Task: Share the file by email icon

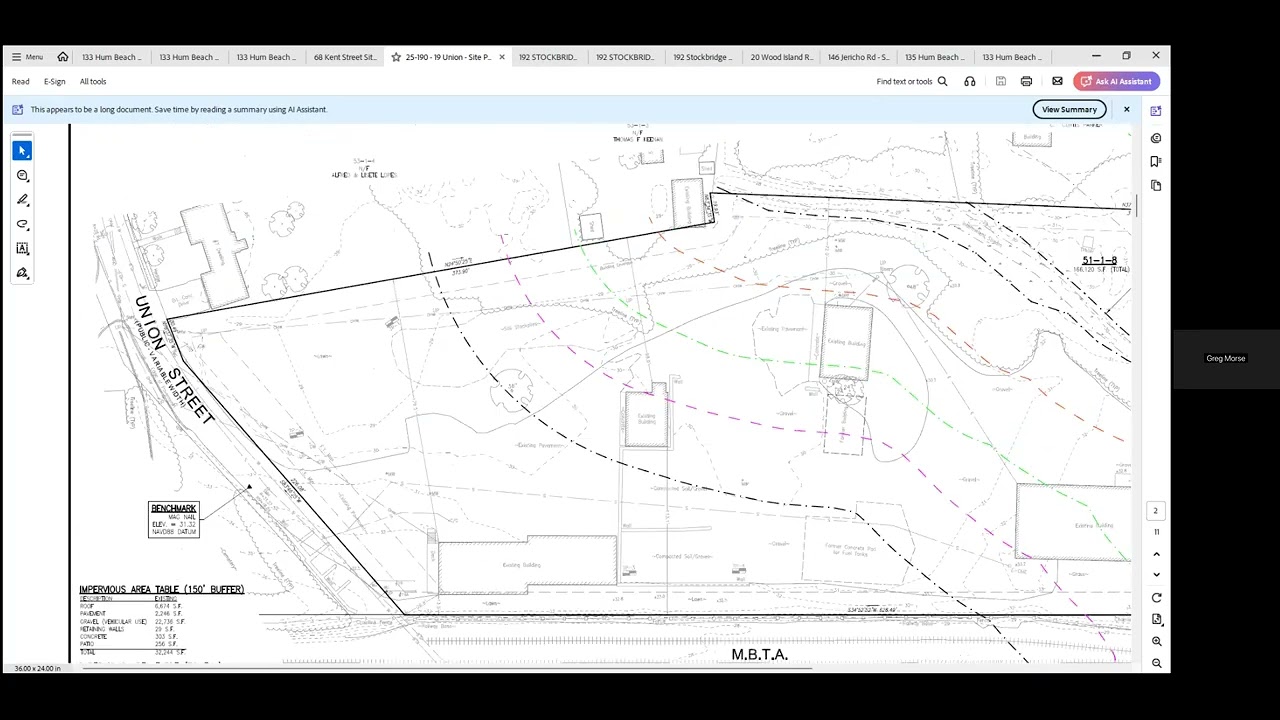Action: coord(1057,82)
